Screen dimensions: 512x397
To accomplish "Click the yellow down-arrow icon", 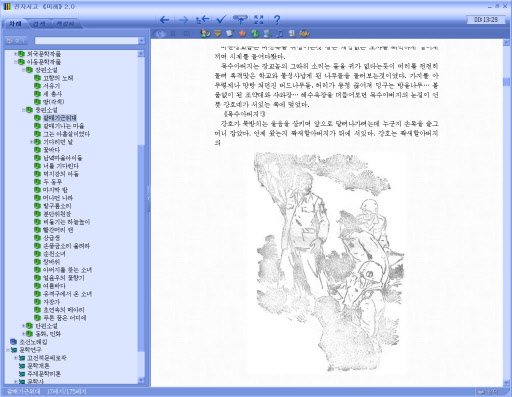I will tap(218, 33).
